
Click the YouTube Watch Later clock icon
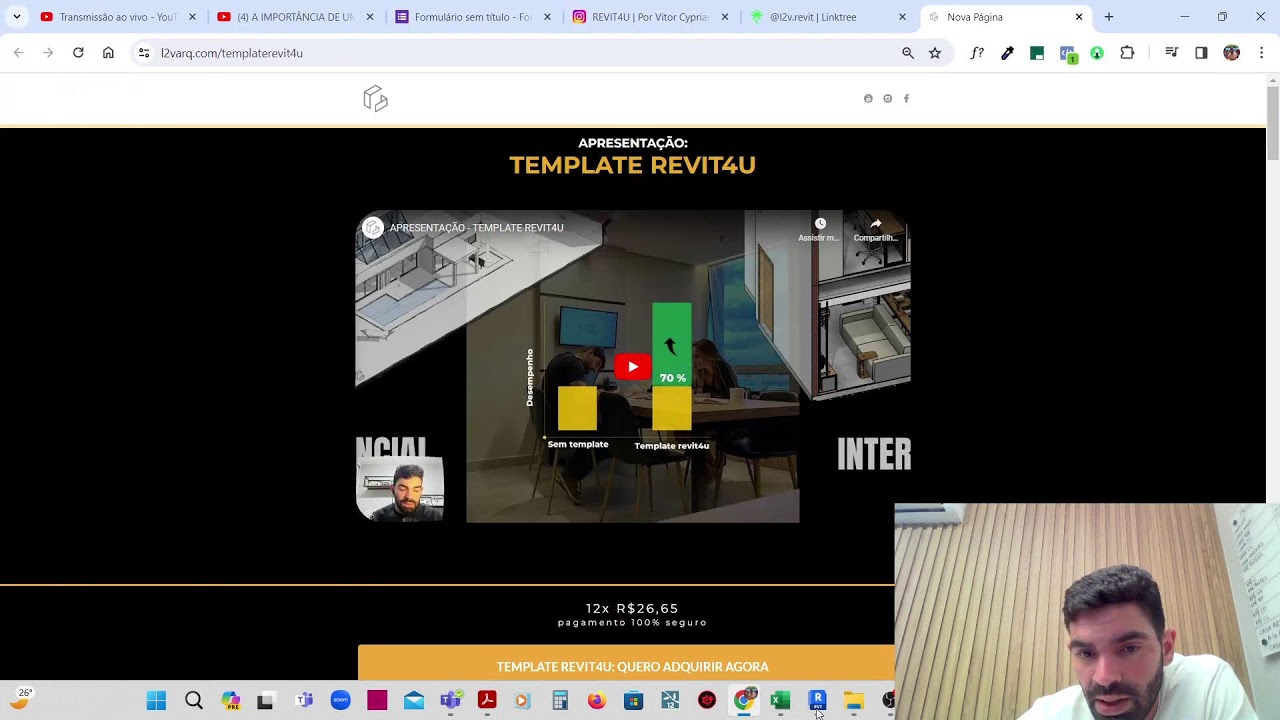tap(820, 223)
